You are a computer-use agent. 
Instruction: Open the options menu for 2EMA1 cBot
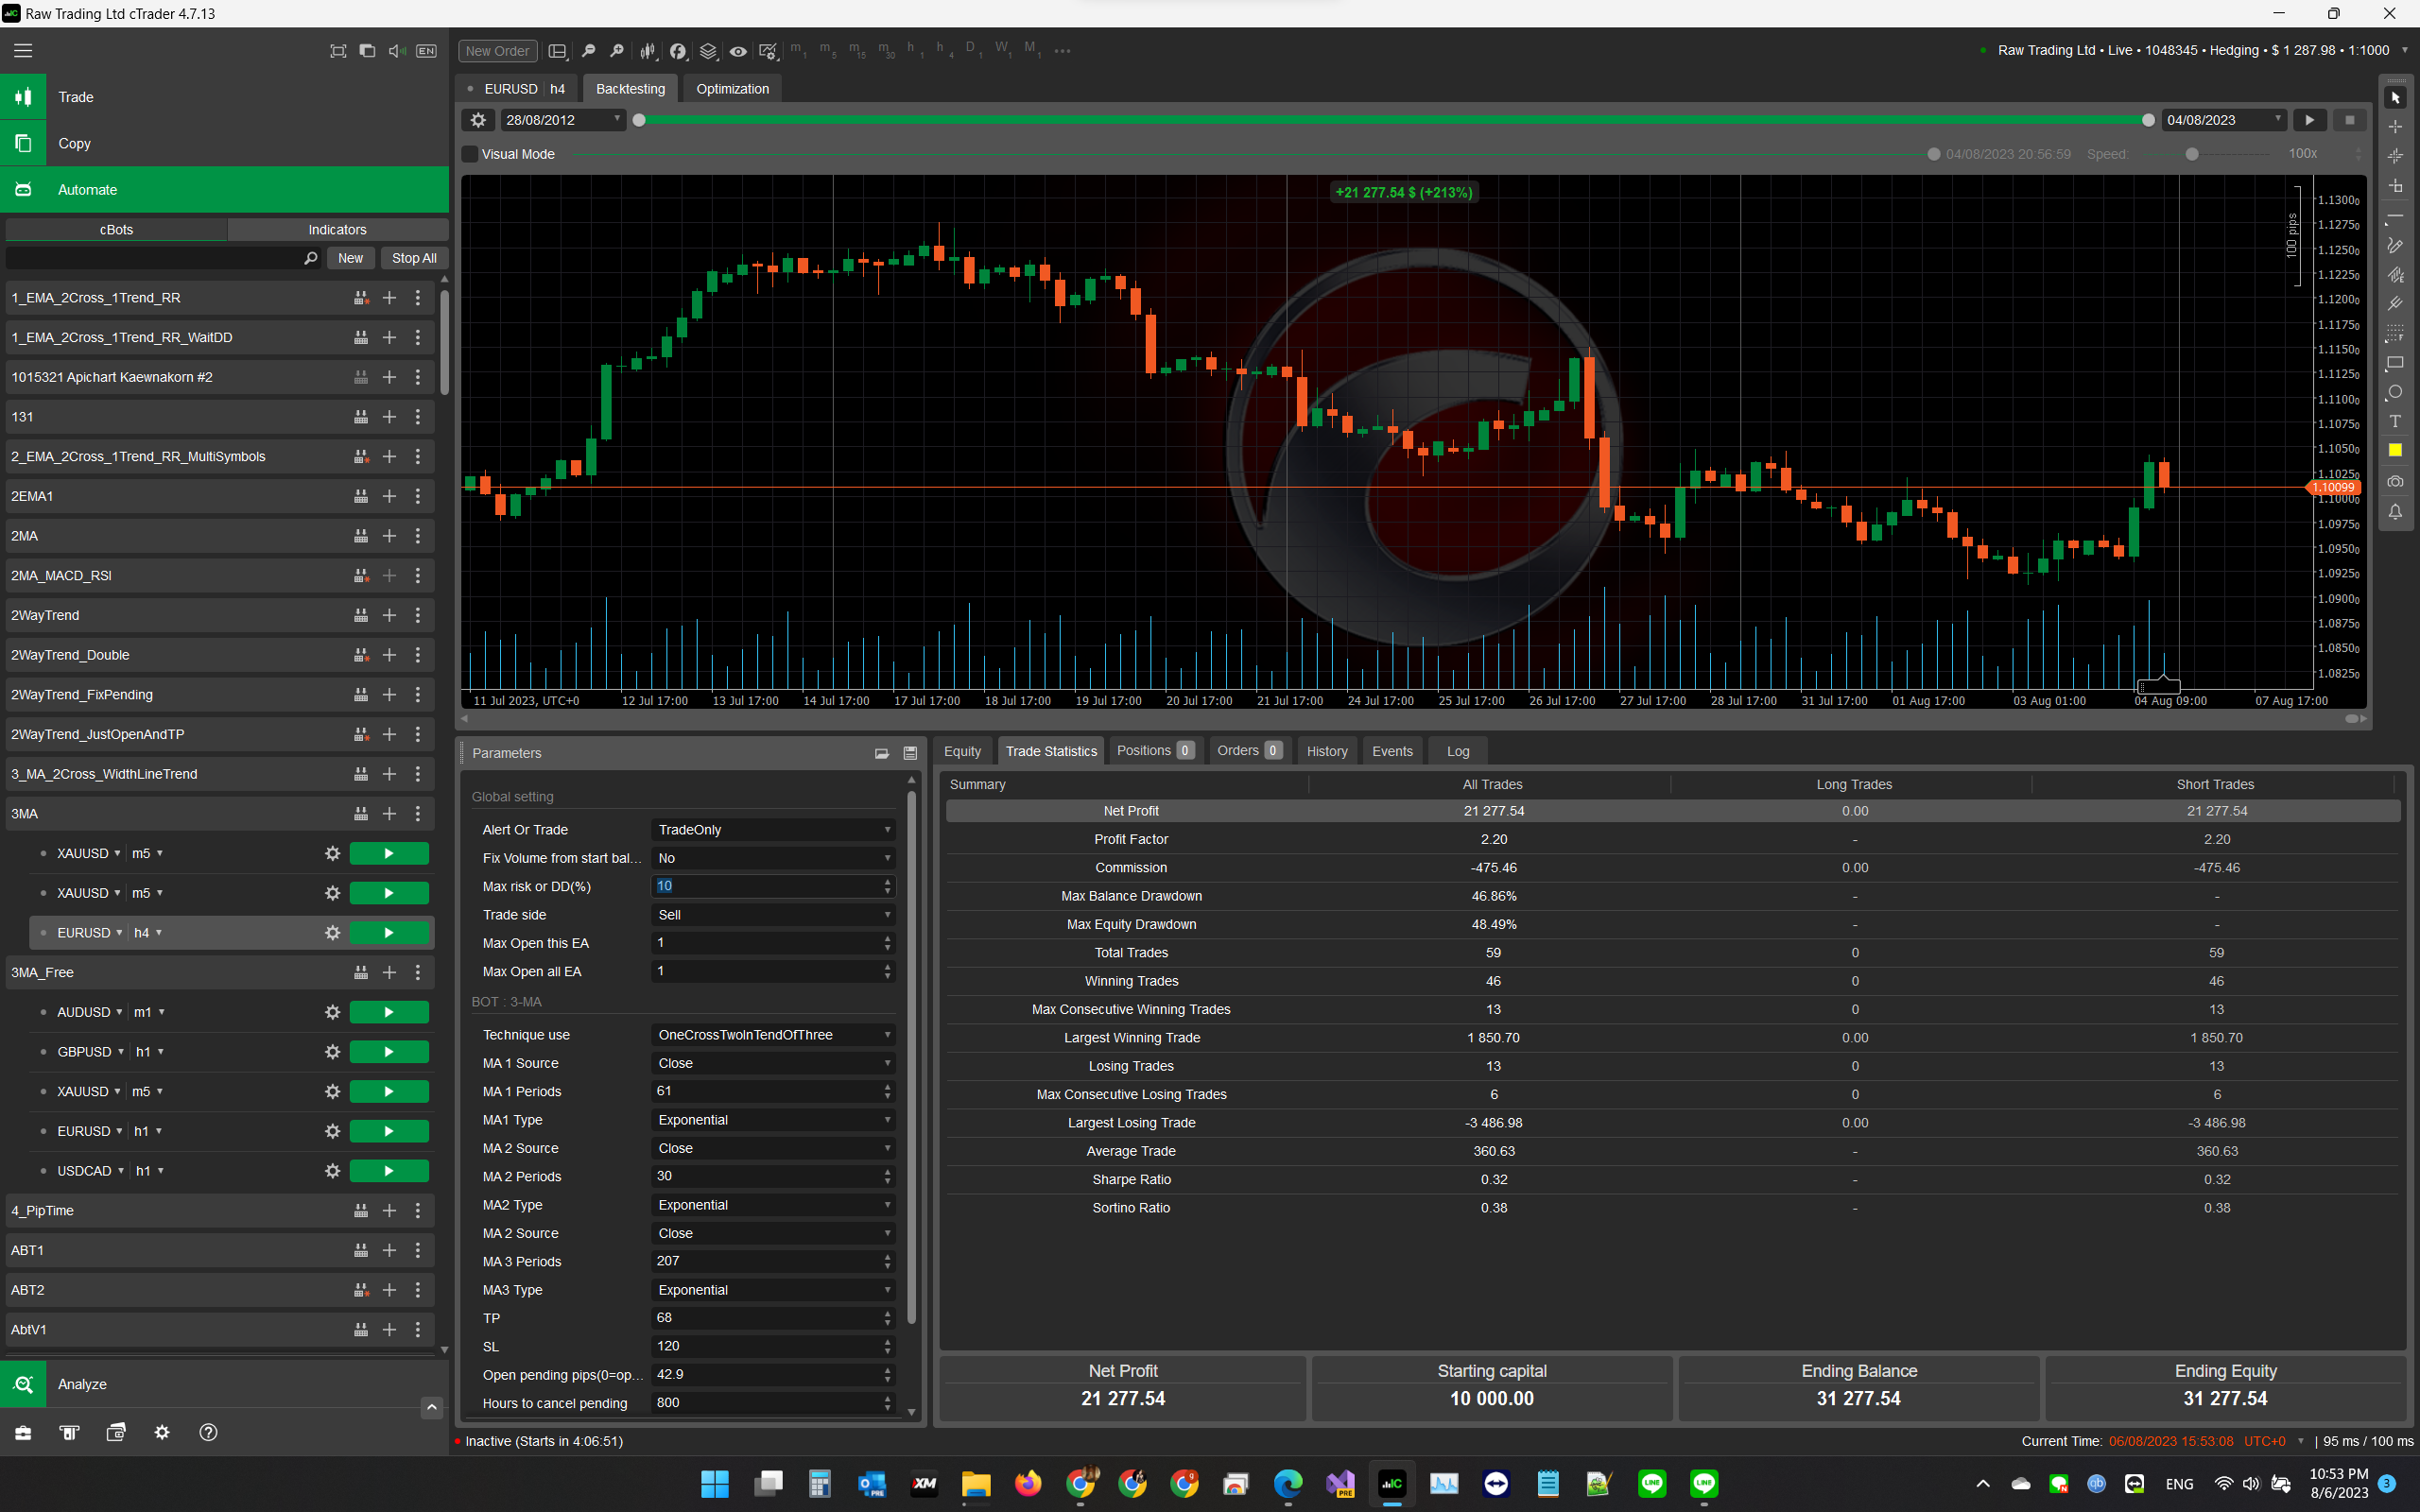pyautogui.click(x=418, y=496)
